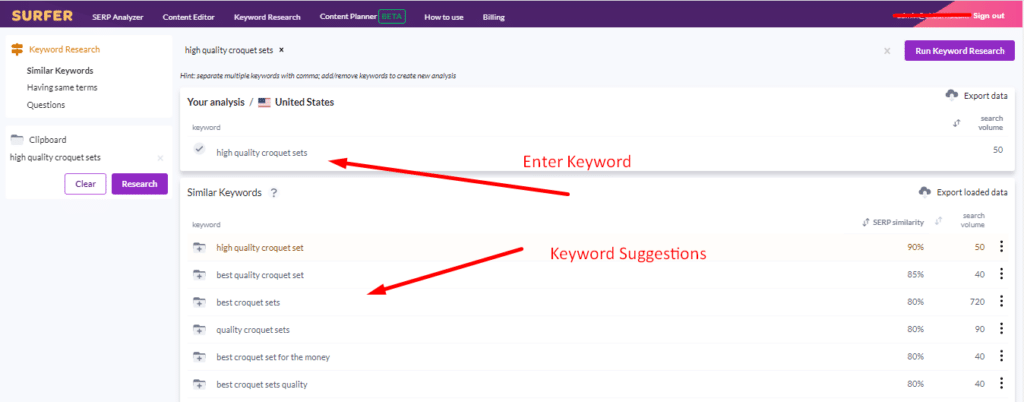This screenshot has height=402, width=1024.
Task: Click the United States flag icon
Action: coord(264,102)
